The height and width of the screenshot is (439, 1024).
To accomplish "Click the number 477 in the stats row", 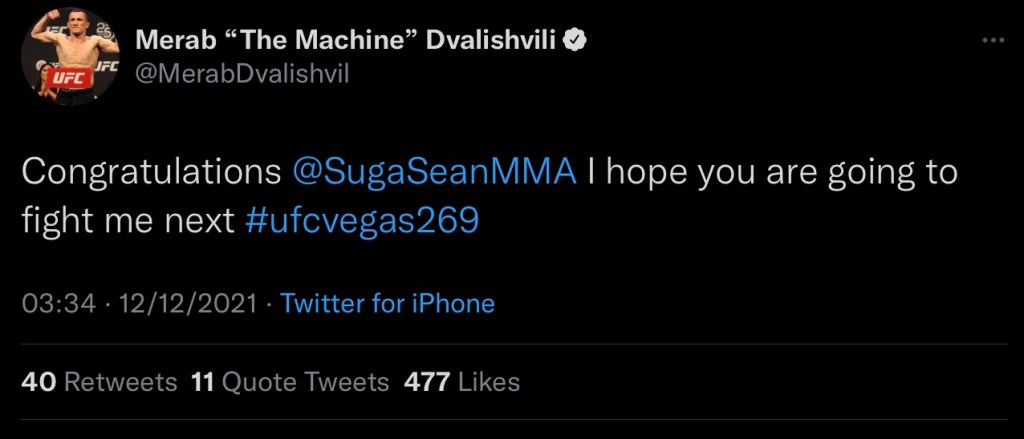I will (427, 382).
